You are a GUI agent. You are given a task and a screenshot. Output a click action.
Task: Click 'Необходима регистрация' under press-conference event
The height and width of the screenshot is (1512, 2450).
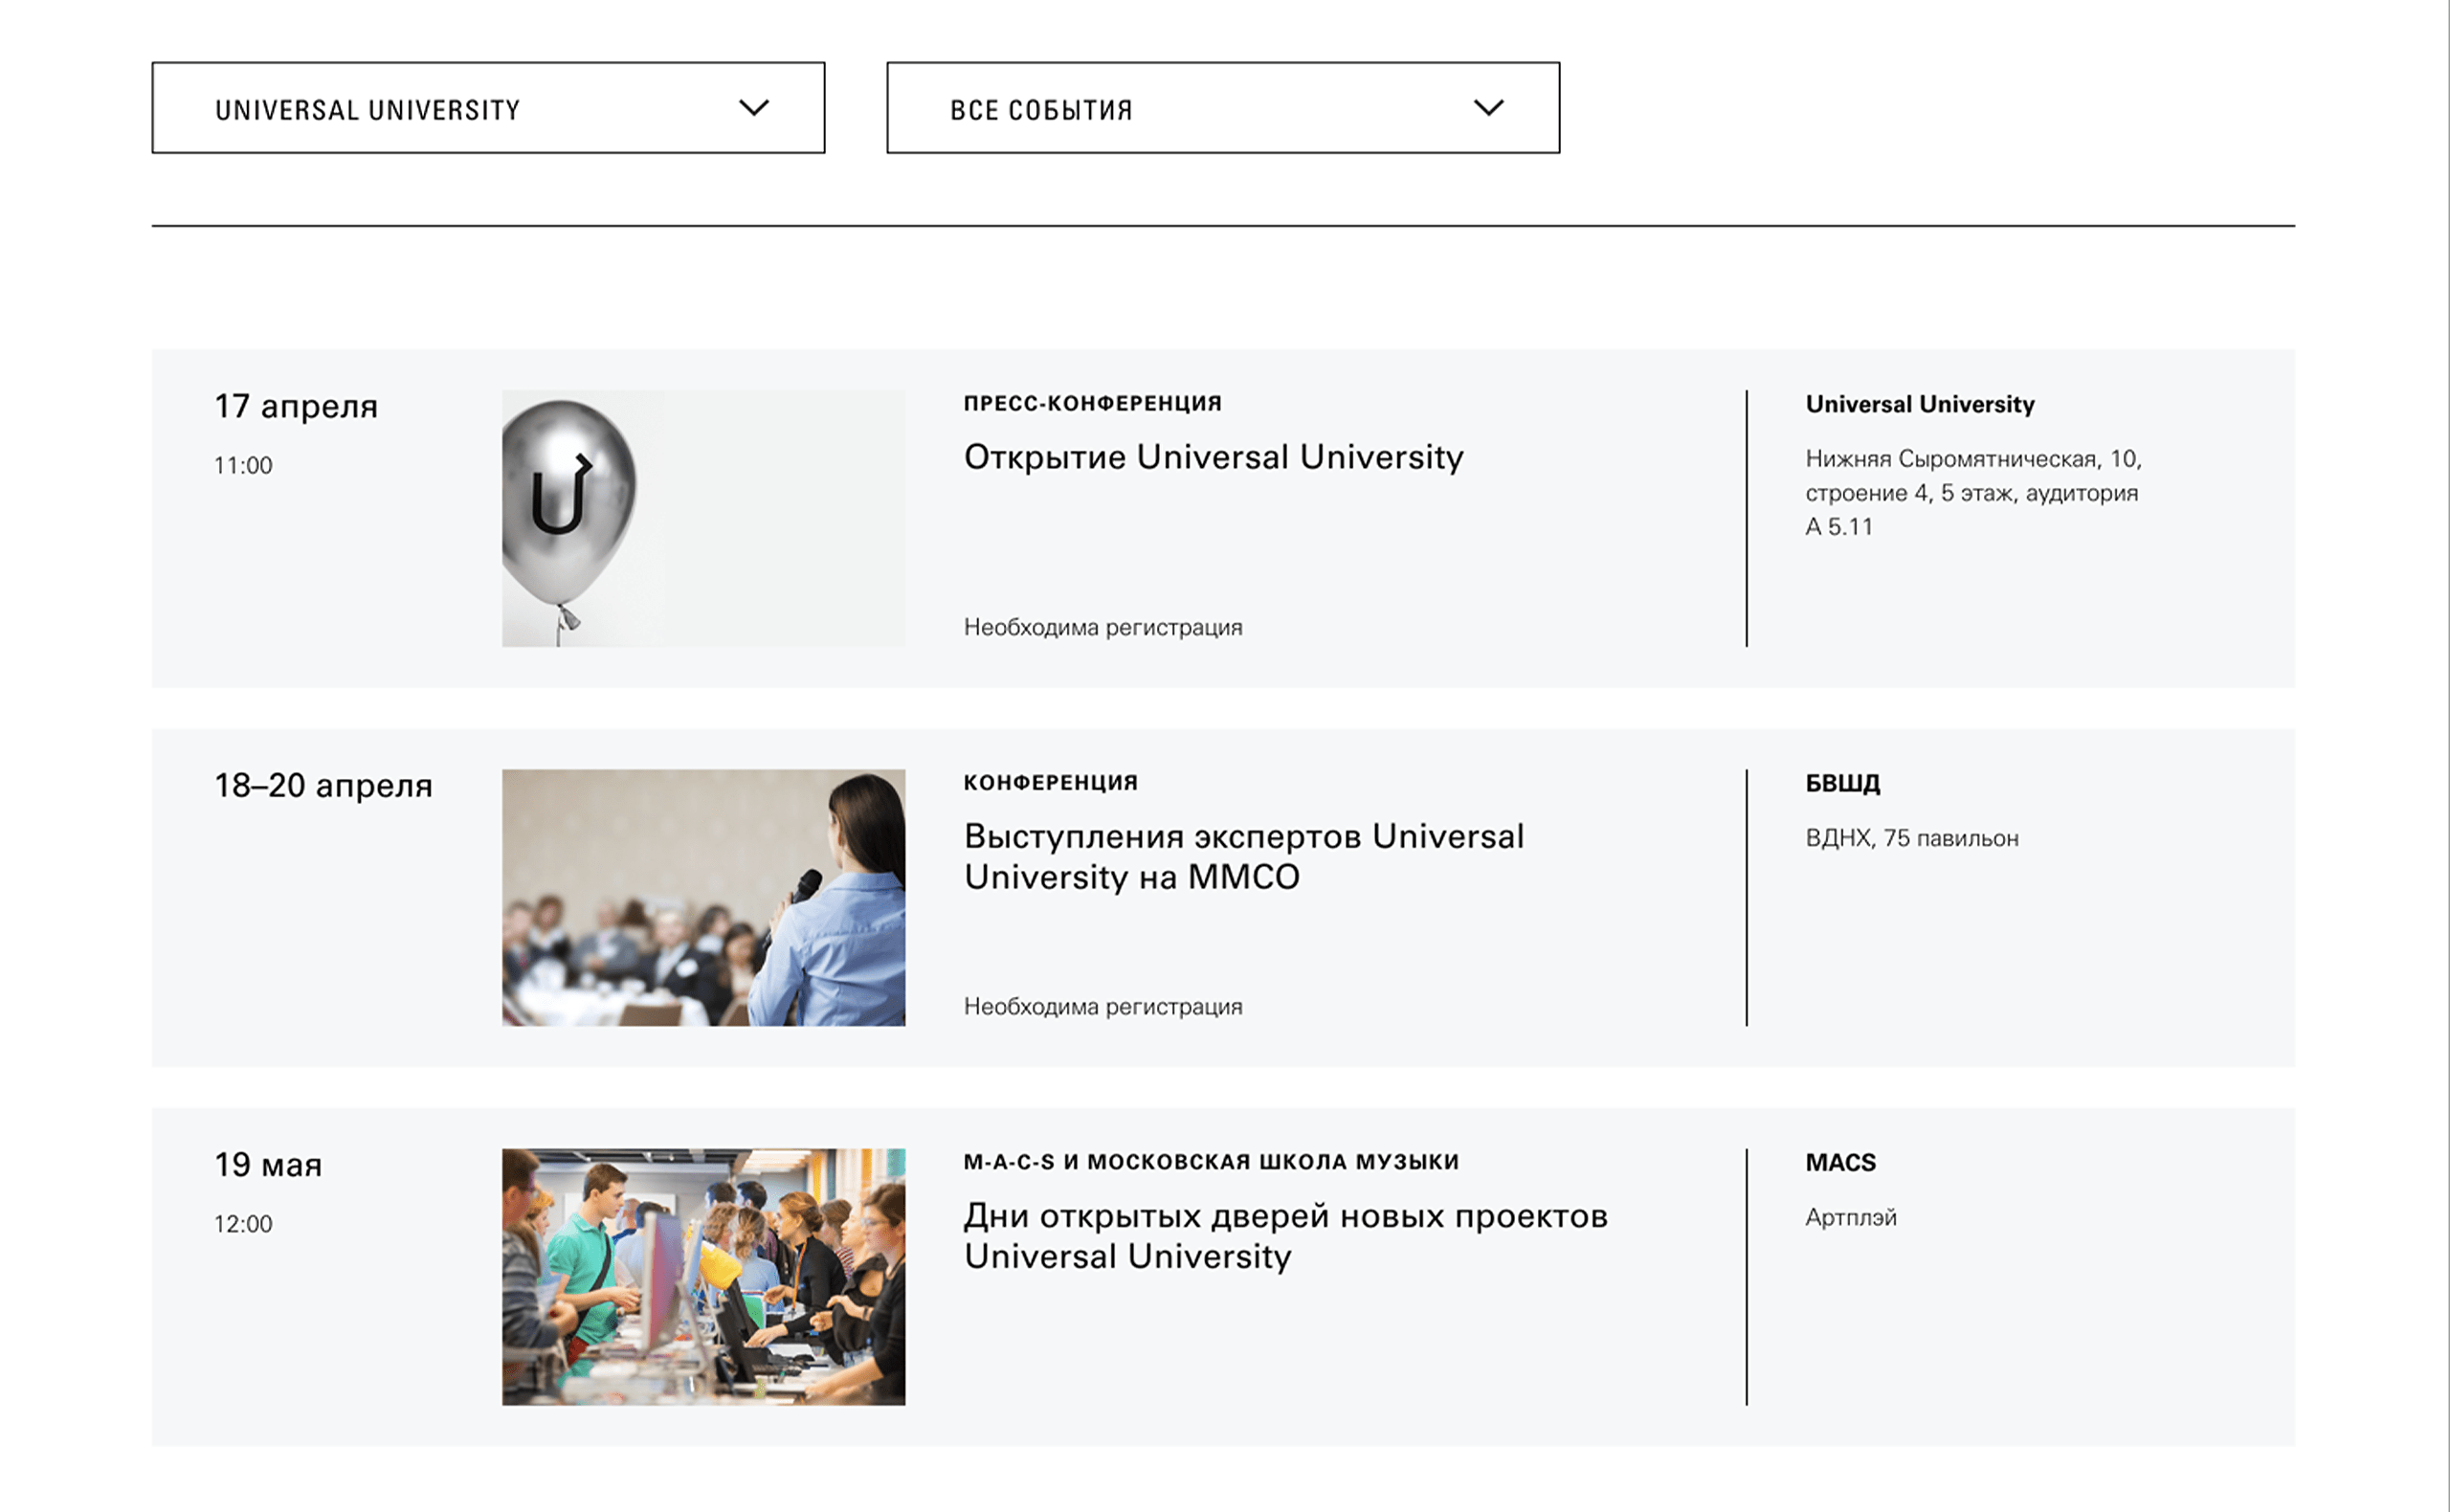pyautogui.click(x=1103, y=627)
